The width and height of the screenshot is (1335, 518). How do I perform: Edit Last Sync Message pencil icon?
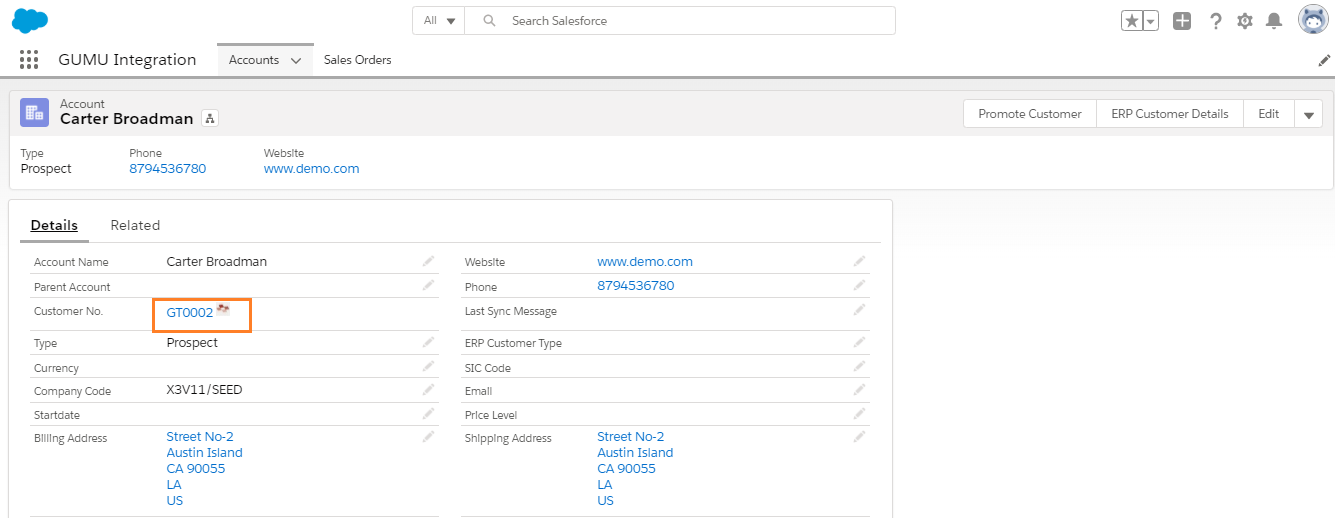click(x=859, y=310)
